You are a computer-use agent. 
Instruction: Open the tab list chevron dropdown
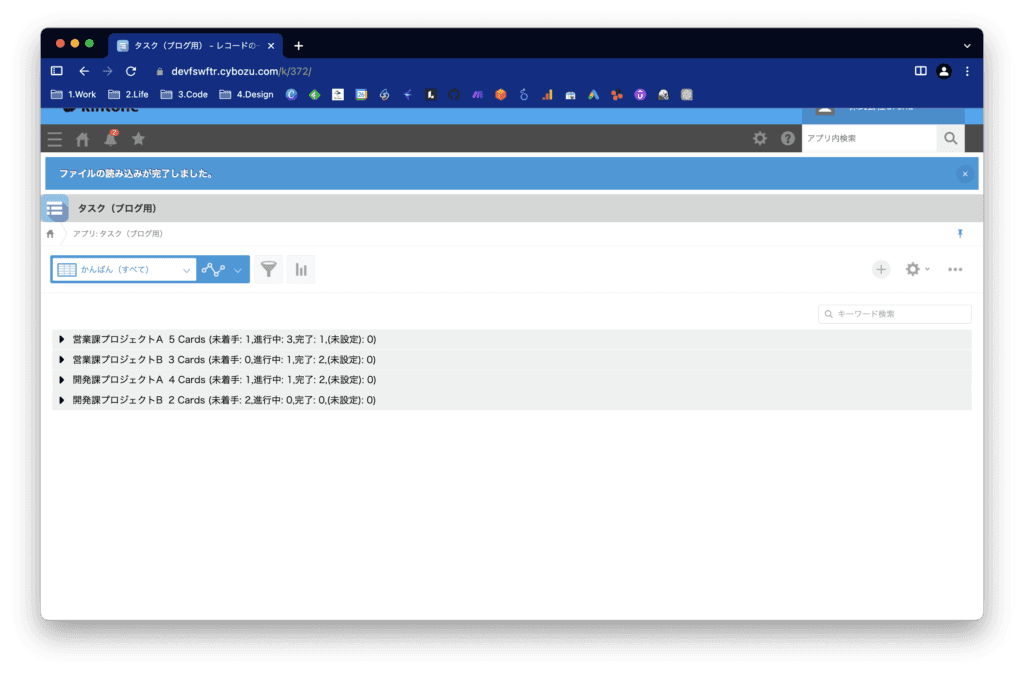[x=967, y=46]
